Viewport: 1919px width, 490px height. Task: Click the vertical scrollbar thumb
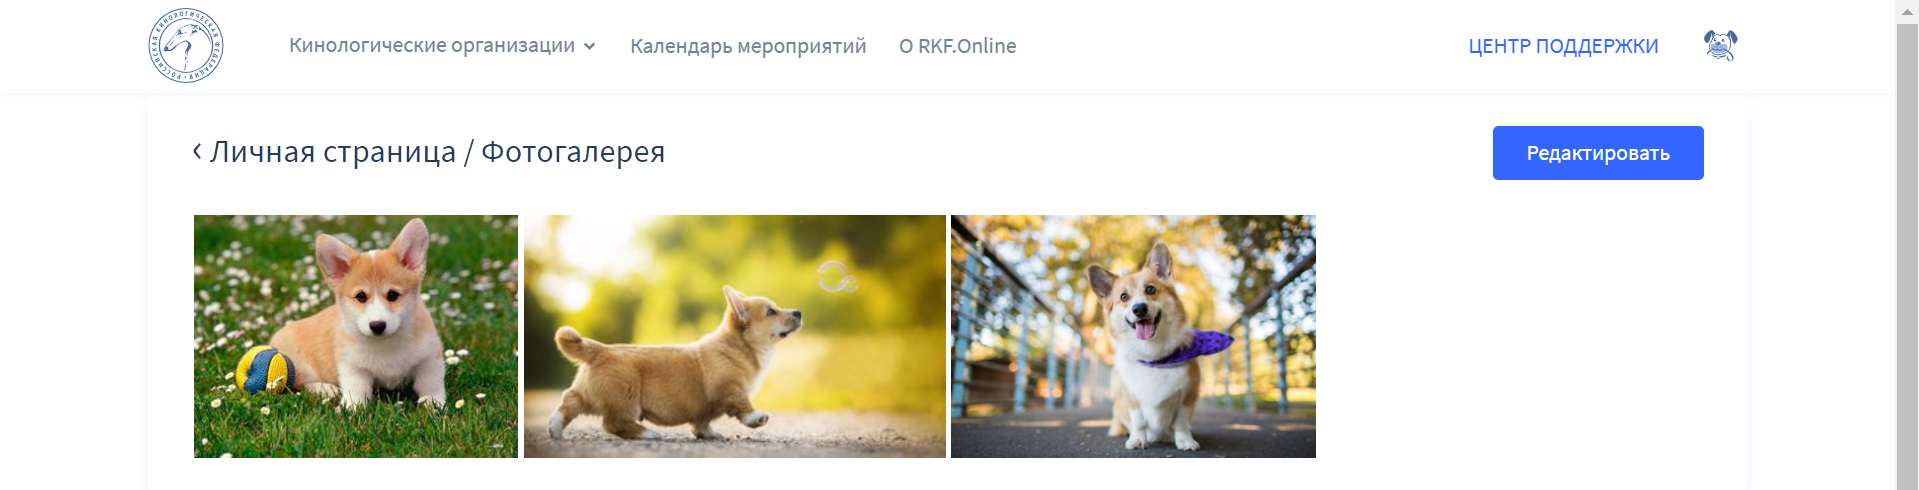tap(1907, 256)
